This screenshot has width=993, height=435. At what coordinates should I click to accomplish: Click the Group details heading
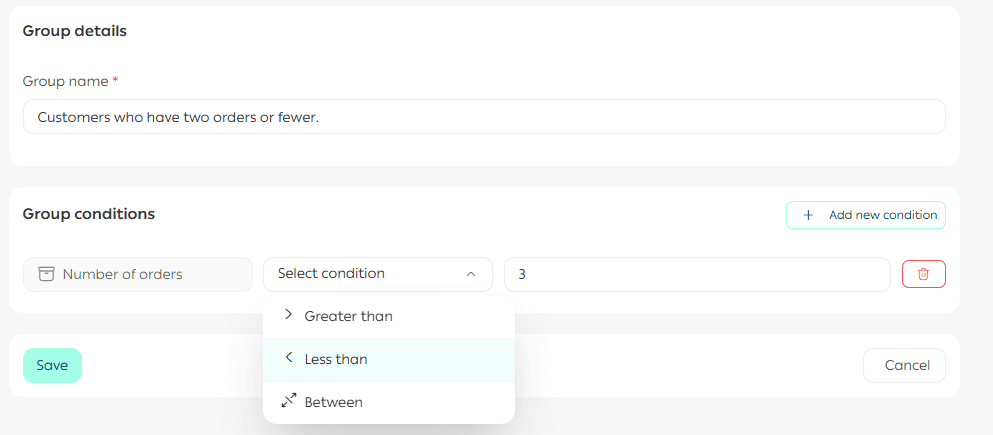[x=74, y=31]
